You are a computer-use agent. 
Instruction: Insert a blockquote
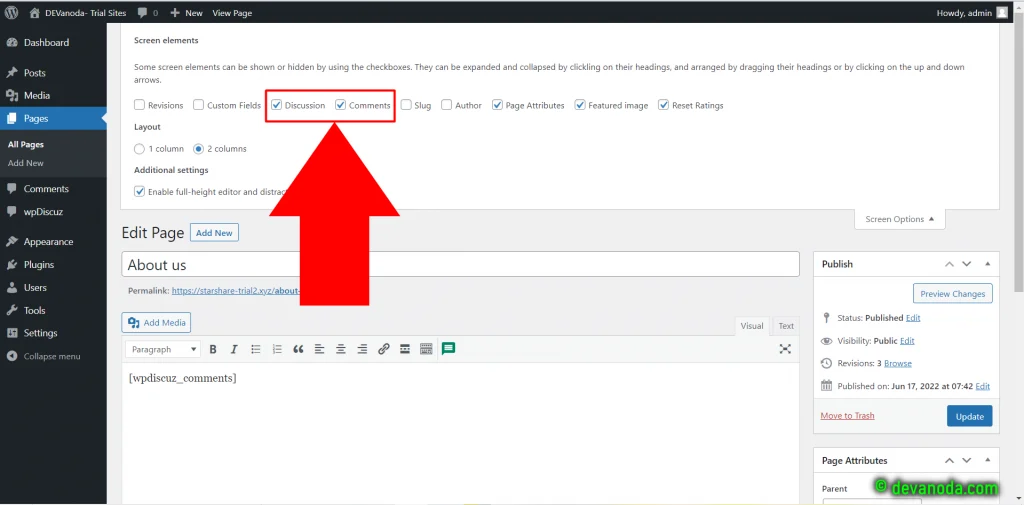[298, 350]
